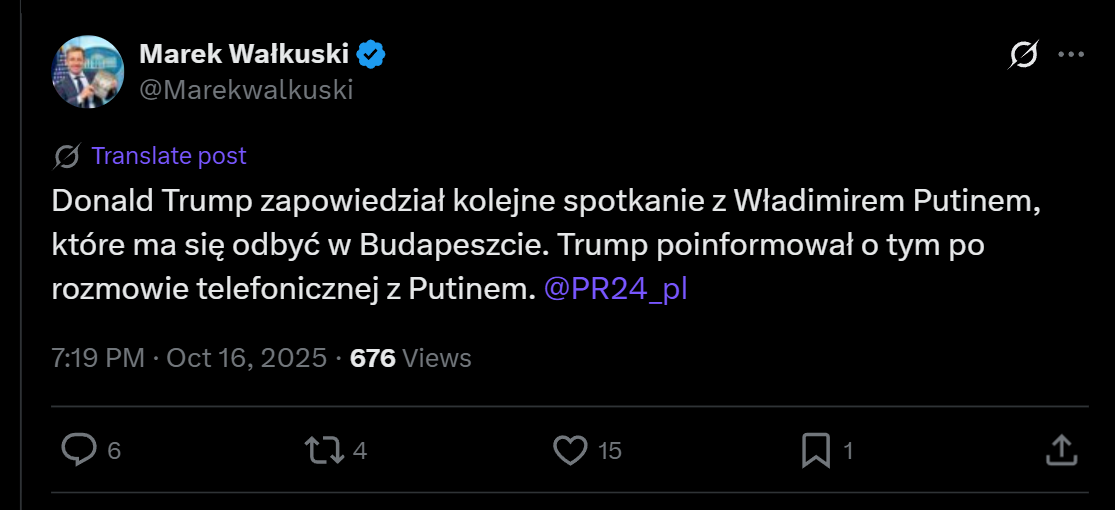Open the @Marekwalkuski handle link

tap(246, 89)
